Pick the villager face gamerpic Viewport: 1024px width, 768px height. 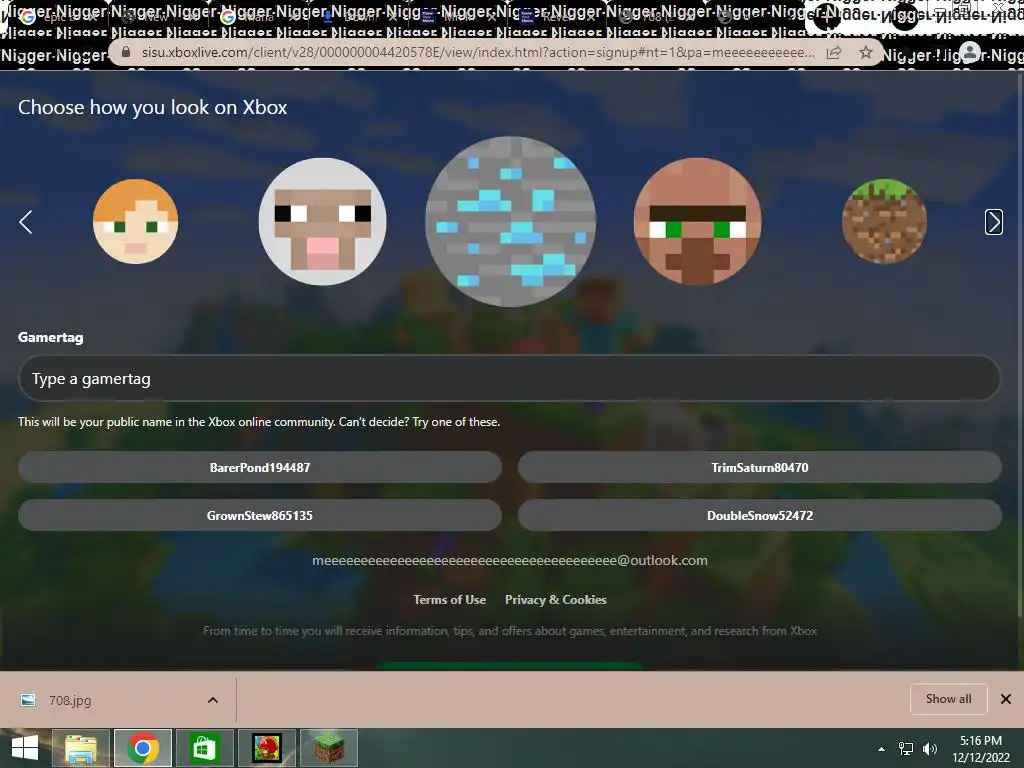click(697, 221)
